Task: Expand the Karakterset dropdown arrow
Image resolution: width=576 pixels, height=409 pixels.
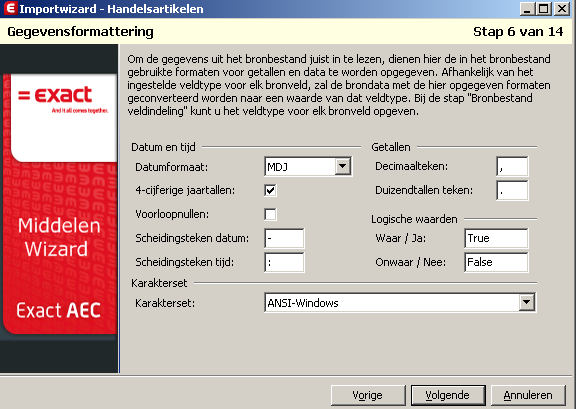Action: click(527, 302)
